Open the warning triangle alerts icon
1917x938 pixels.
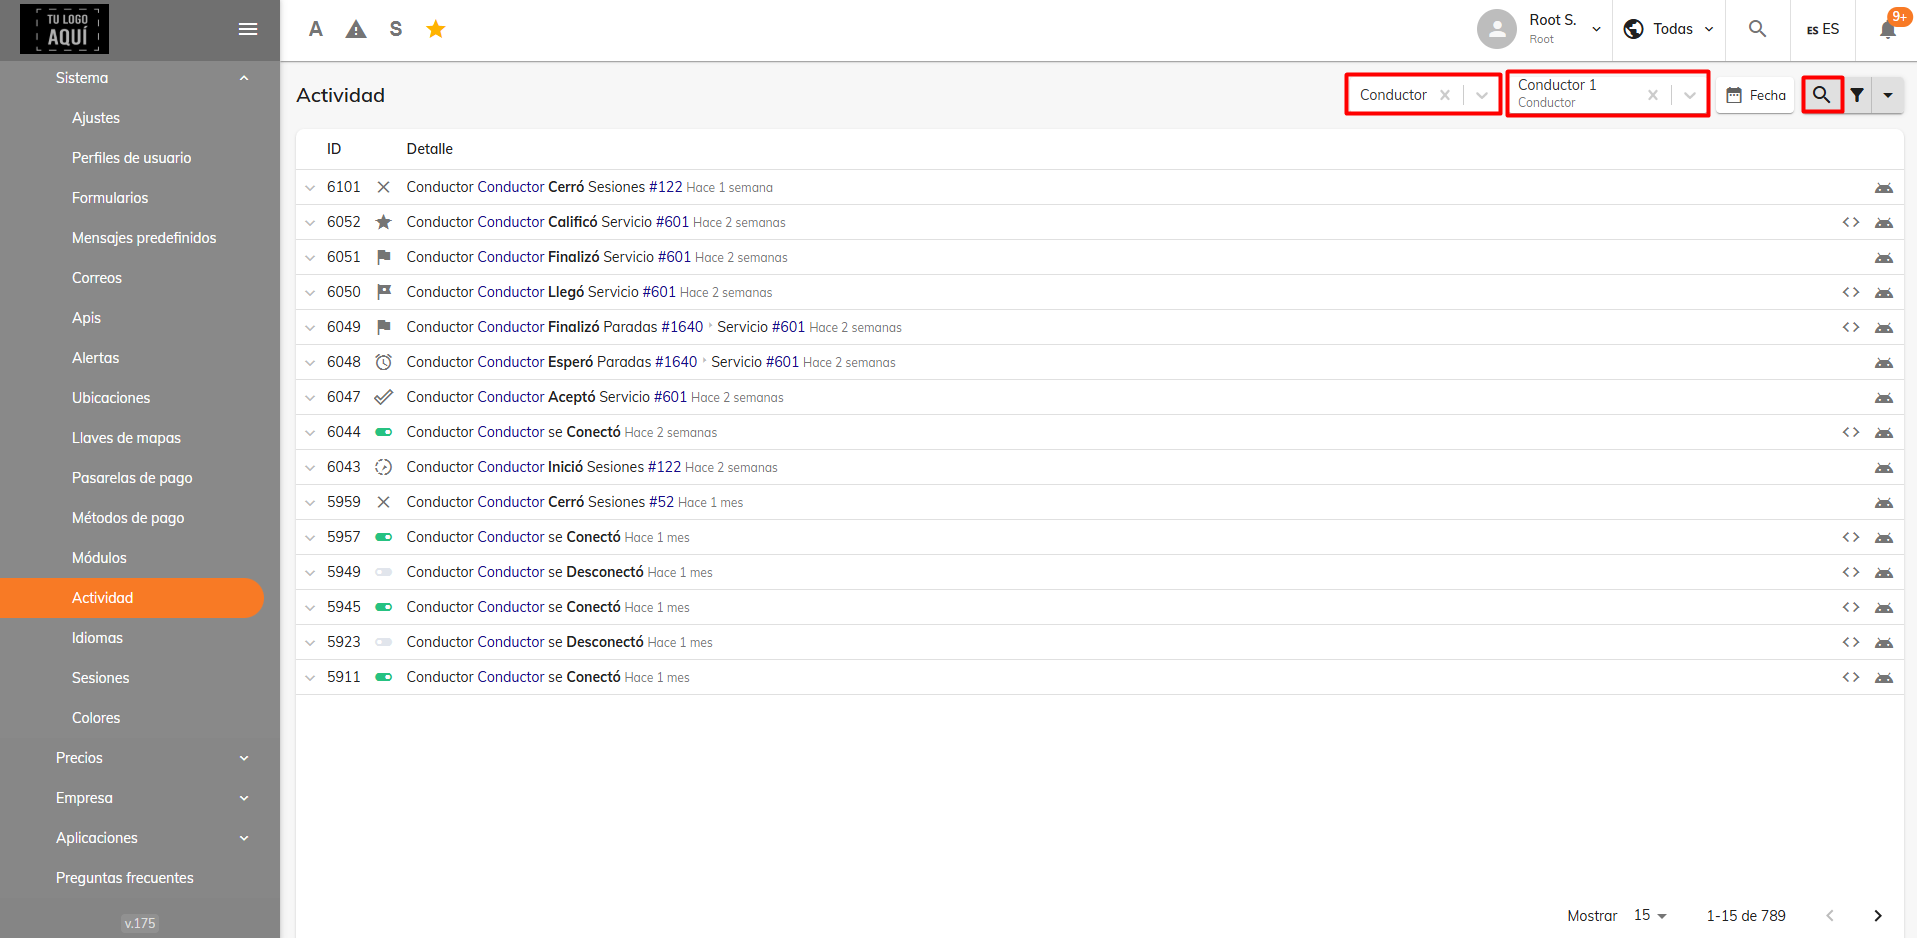(x=356, y=29)
